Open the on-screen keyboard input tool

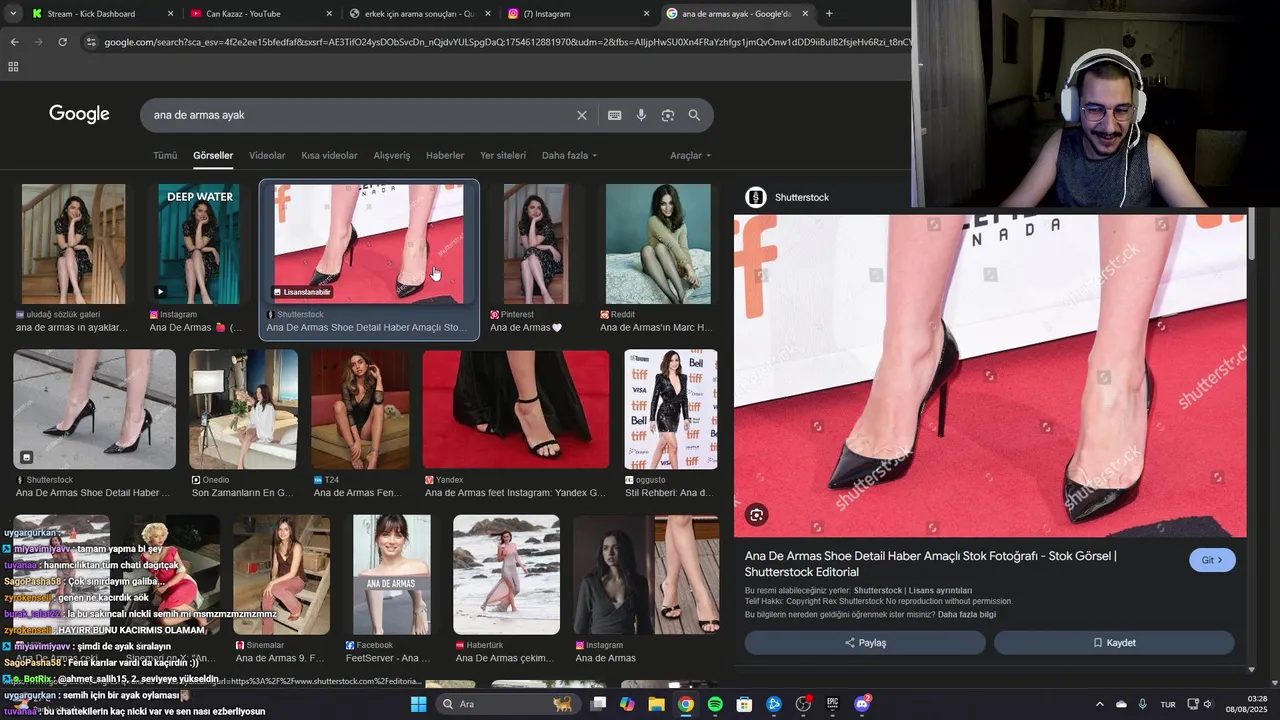(615, 115)
